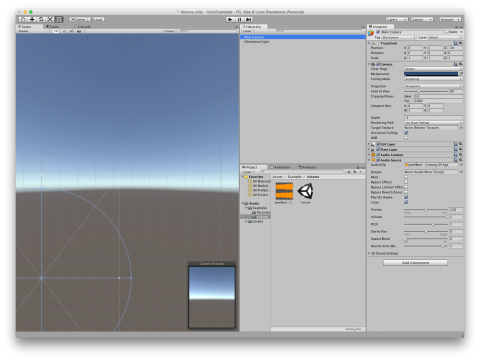Select Main Camera in Hierarchy

click(x=303, y=37)
